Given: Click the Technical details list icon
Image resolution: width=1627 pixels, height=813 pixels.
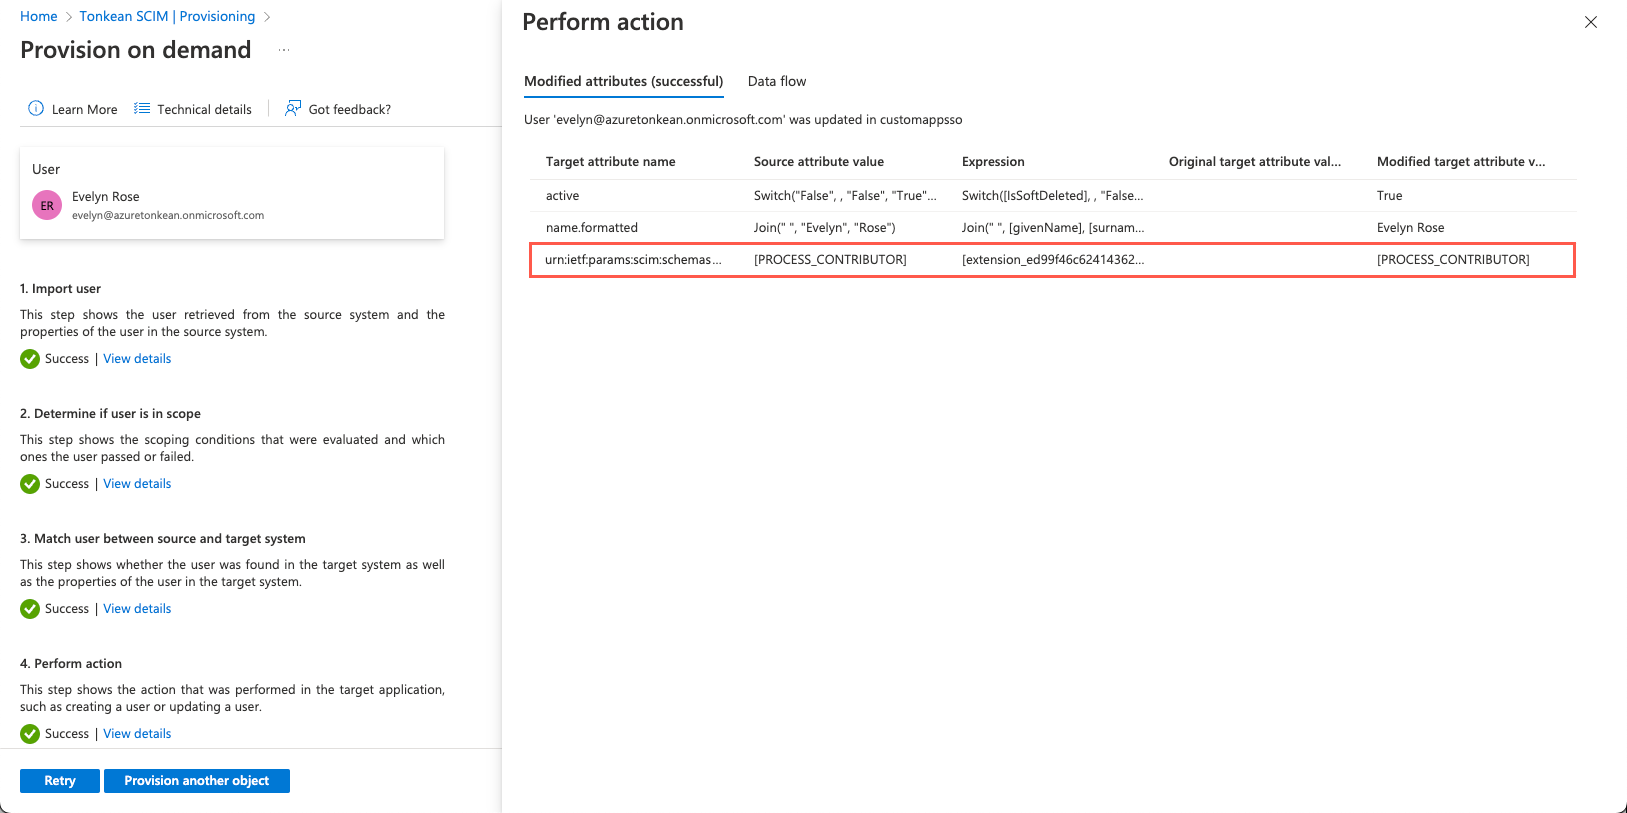Looking at the screenshot, I should (142, 108).
